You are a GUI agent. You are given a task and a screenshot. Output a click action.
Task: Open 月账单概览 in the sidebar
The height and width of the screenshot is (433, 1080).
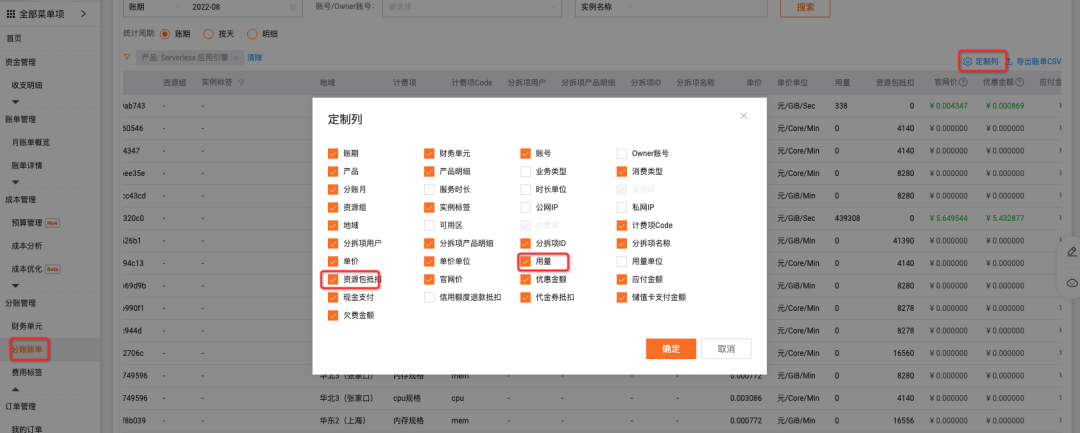[31, 142]
